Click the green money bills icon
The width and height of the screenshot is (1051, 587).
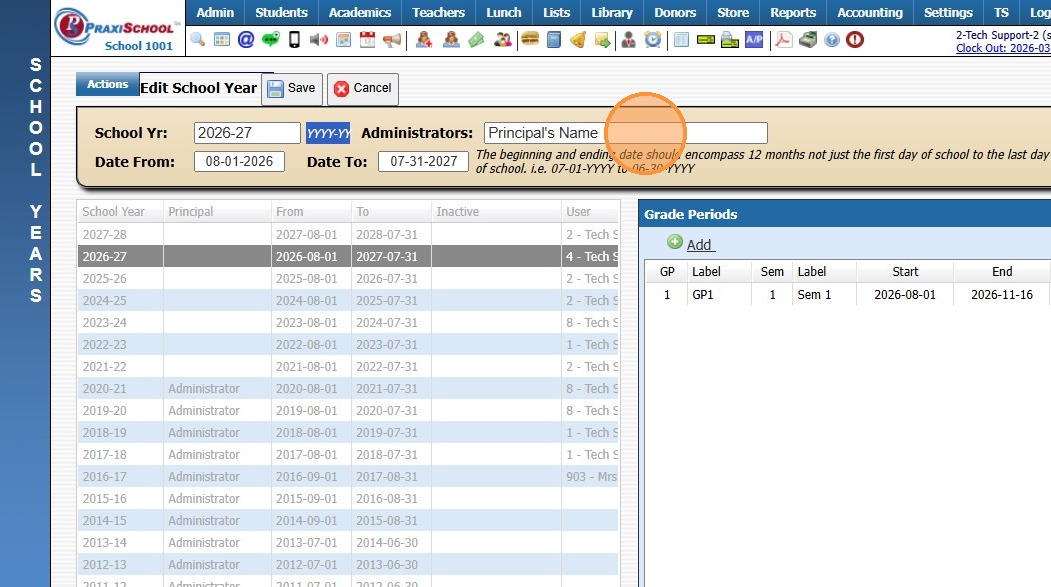coord(476,40)
